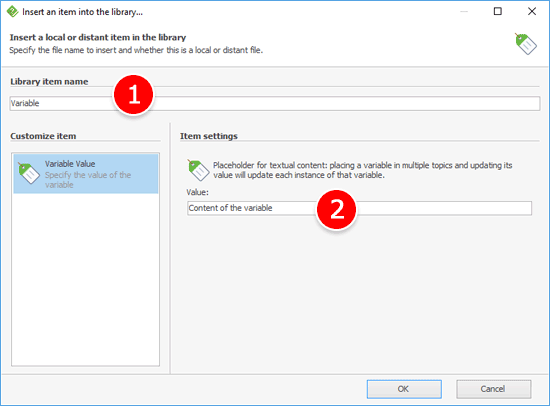This screenshot has width=550, height=406.
Task: Click the Item settings section heading
Action: pos(209,136)
